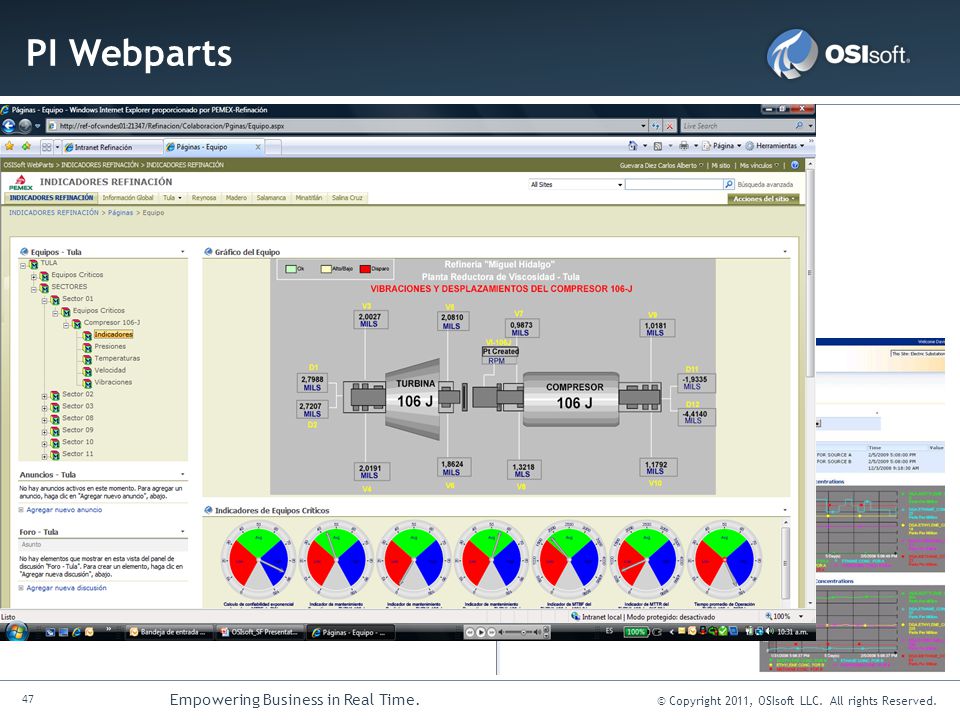Expand the Sector 03 tree node
Image resolution: width=960 pixels, height=720 pixels.
point(44,408)
